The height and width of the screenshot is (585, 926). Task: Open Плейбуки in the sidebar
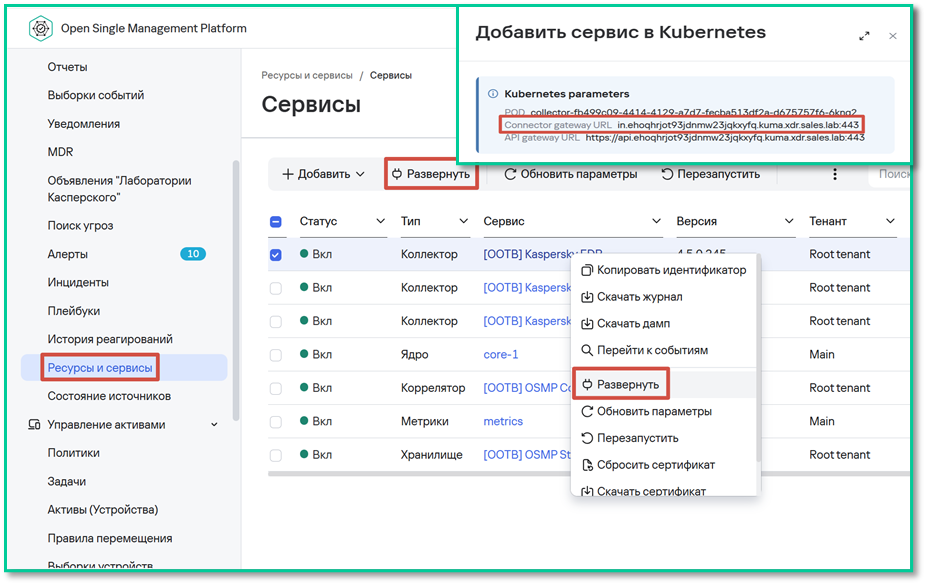(74, 311)
